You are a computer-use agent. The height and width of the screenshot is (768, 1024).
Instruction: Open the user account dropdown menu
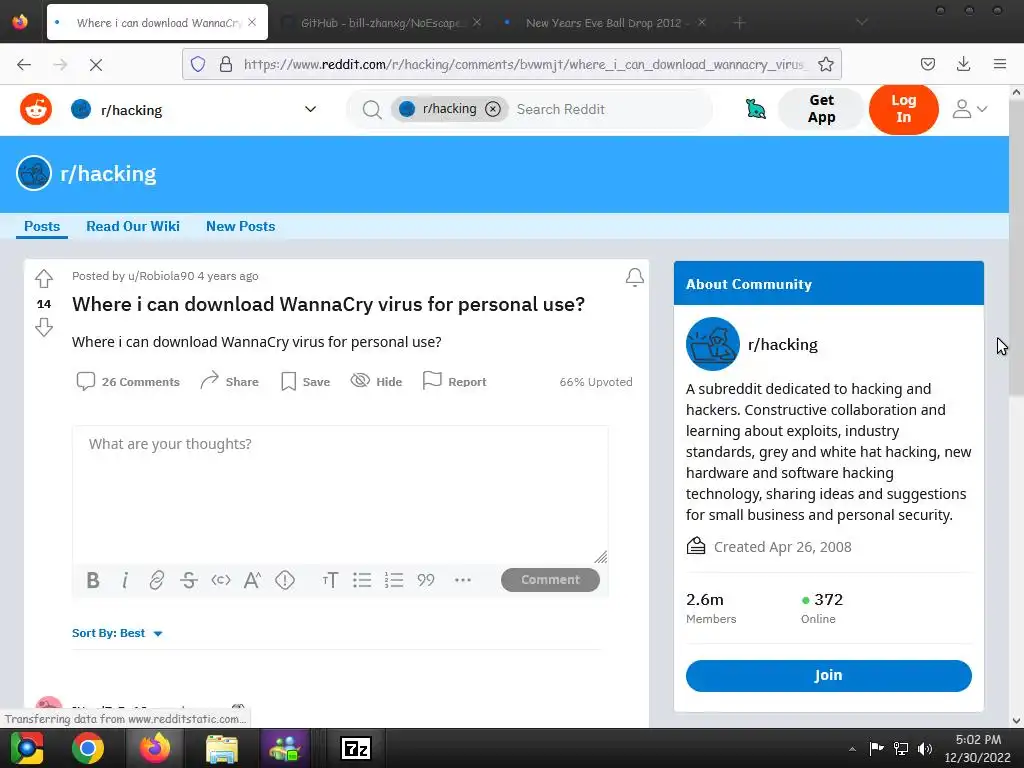969,109
